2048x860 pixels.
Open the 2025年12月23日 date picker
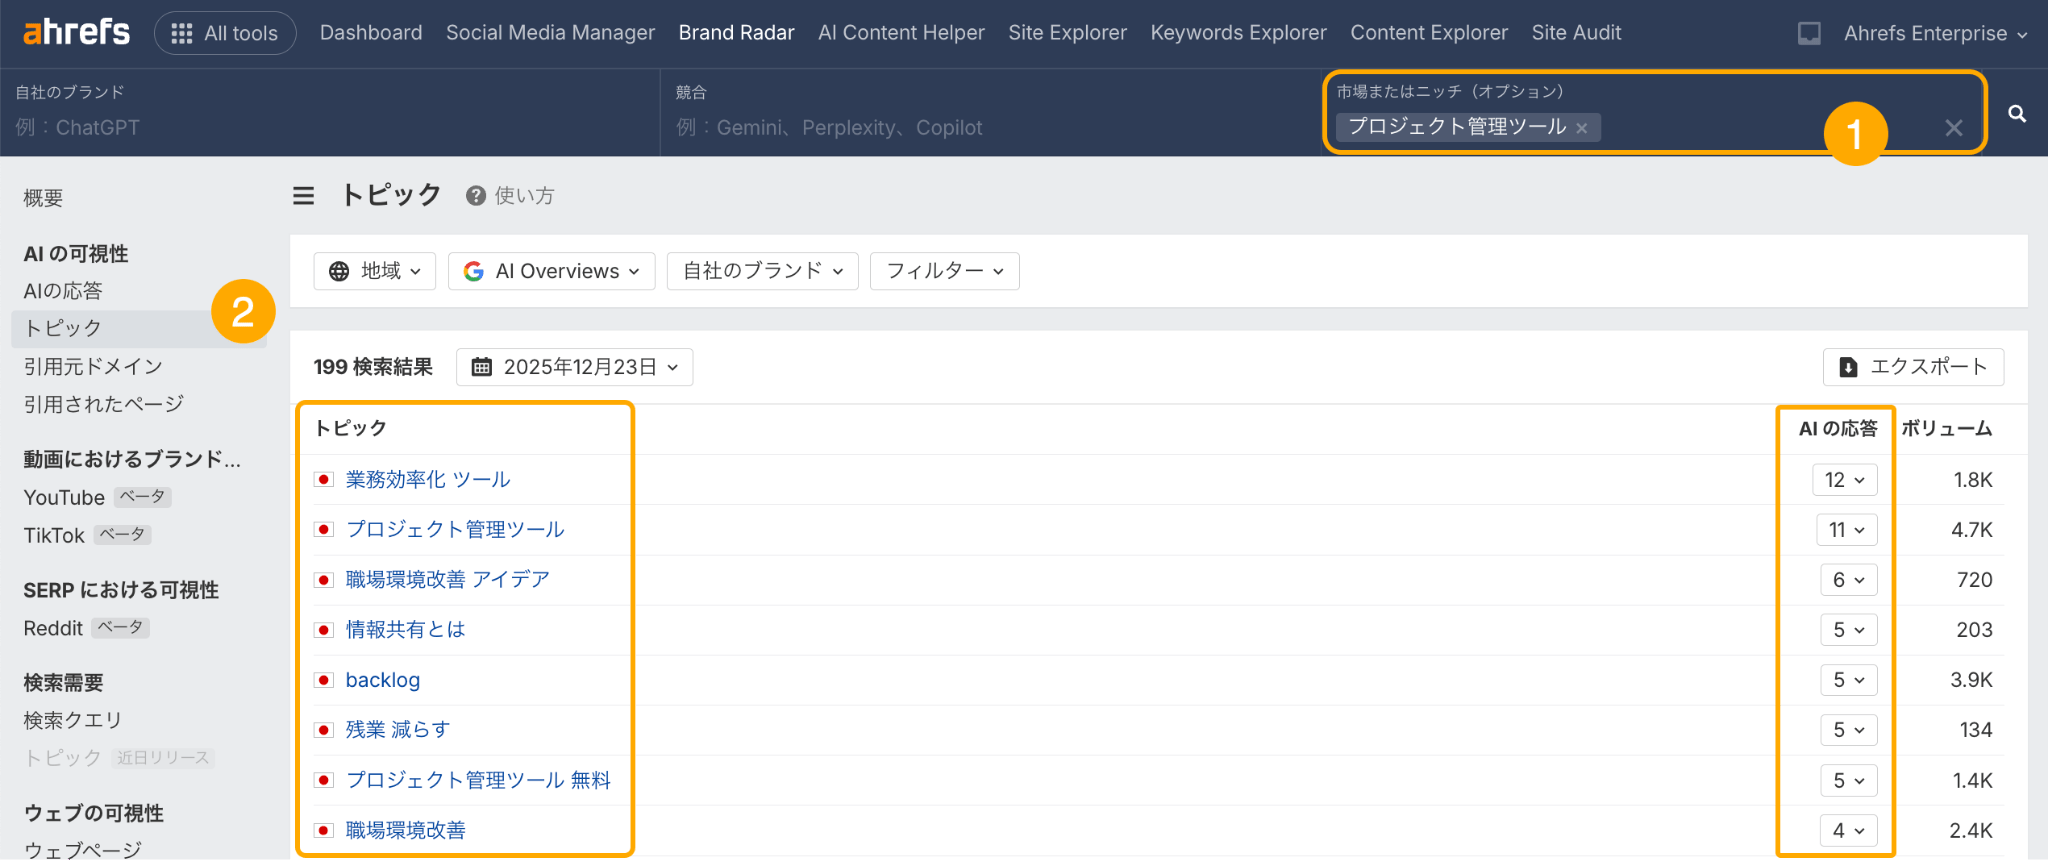[574, 367]
